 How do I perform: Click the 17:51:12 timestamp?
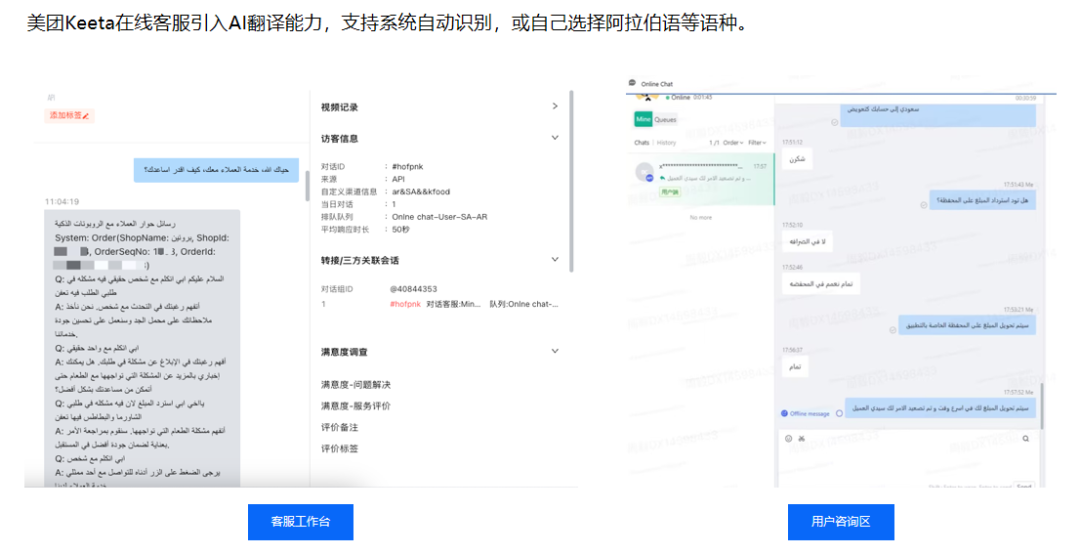(x=792, y=143)
